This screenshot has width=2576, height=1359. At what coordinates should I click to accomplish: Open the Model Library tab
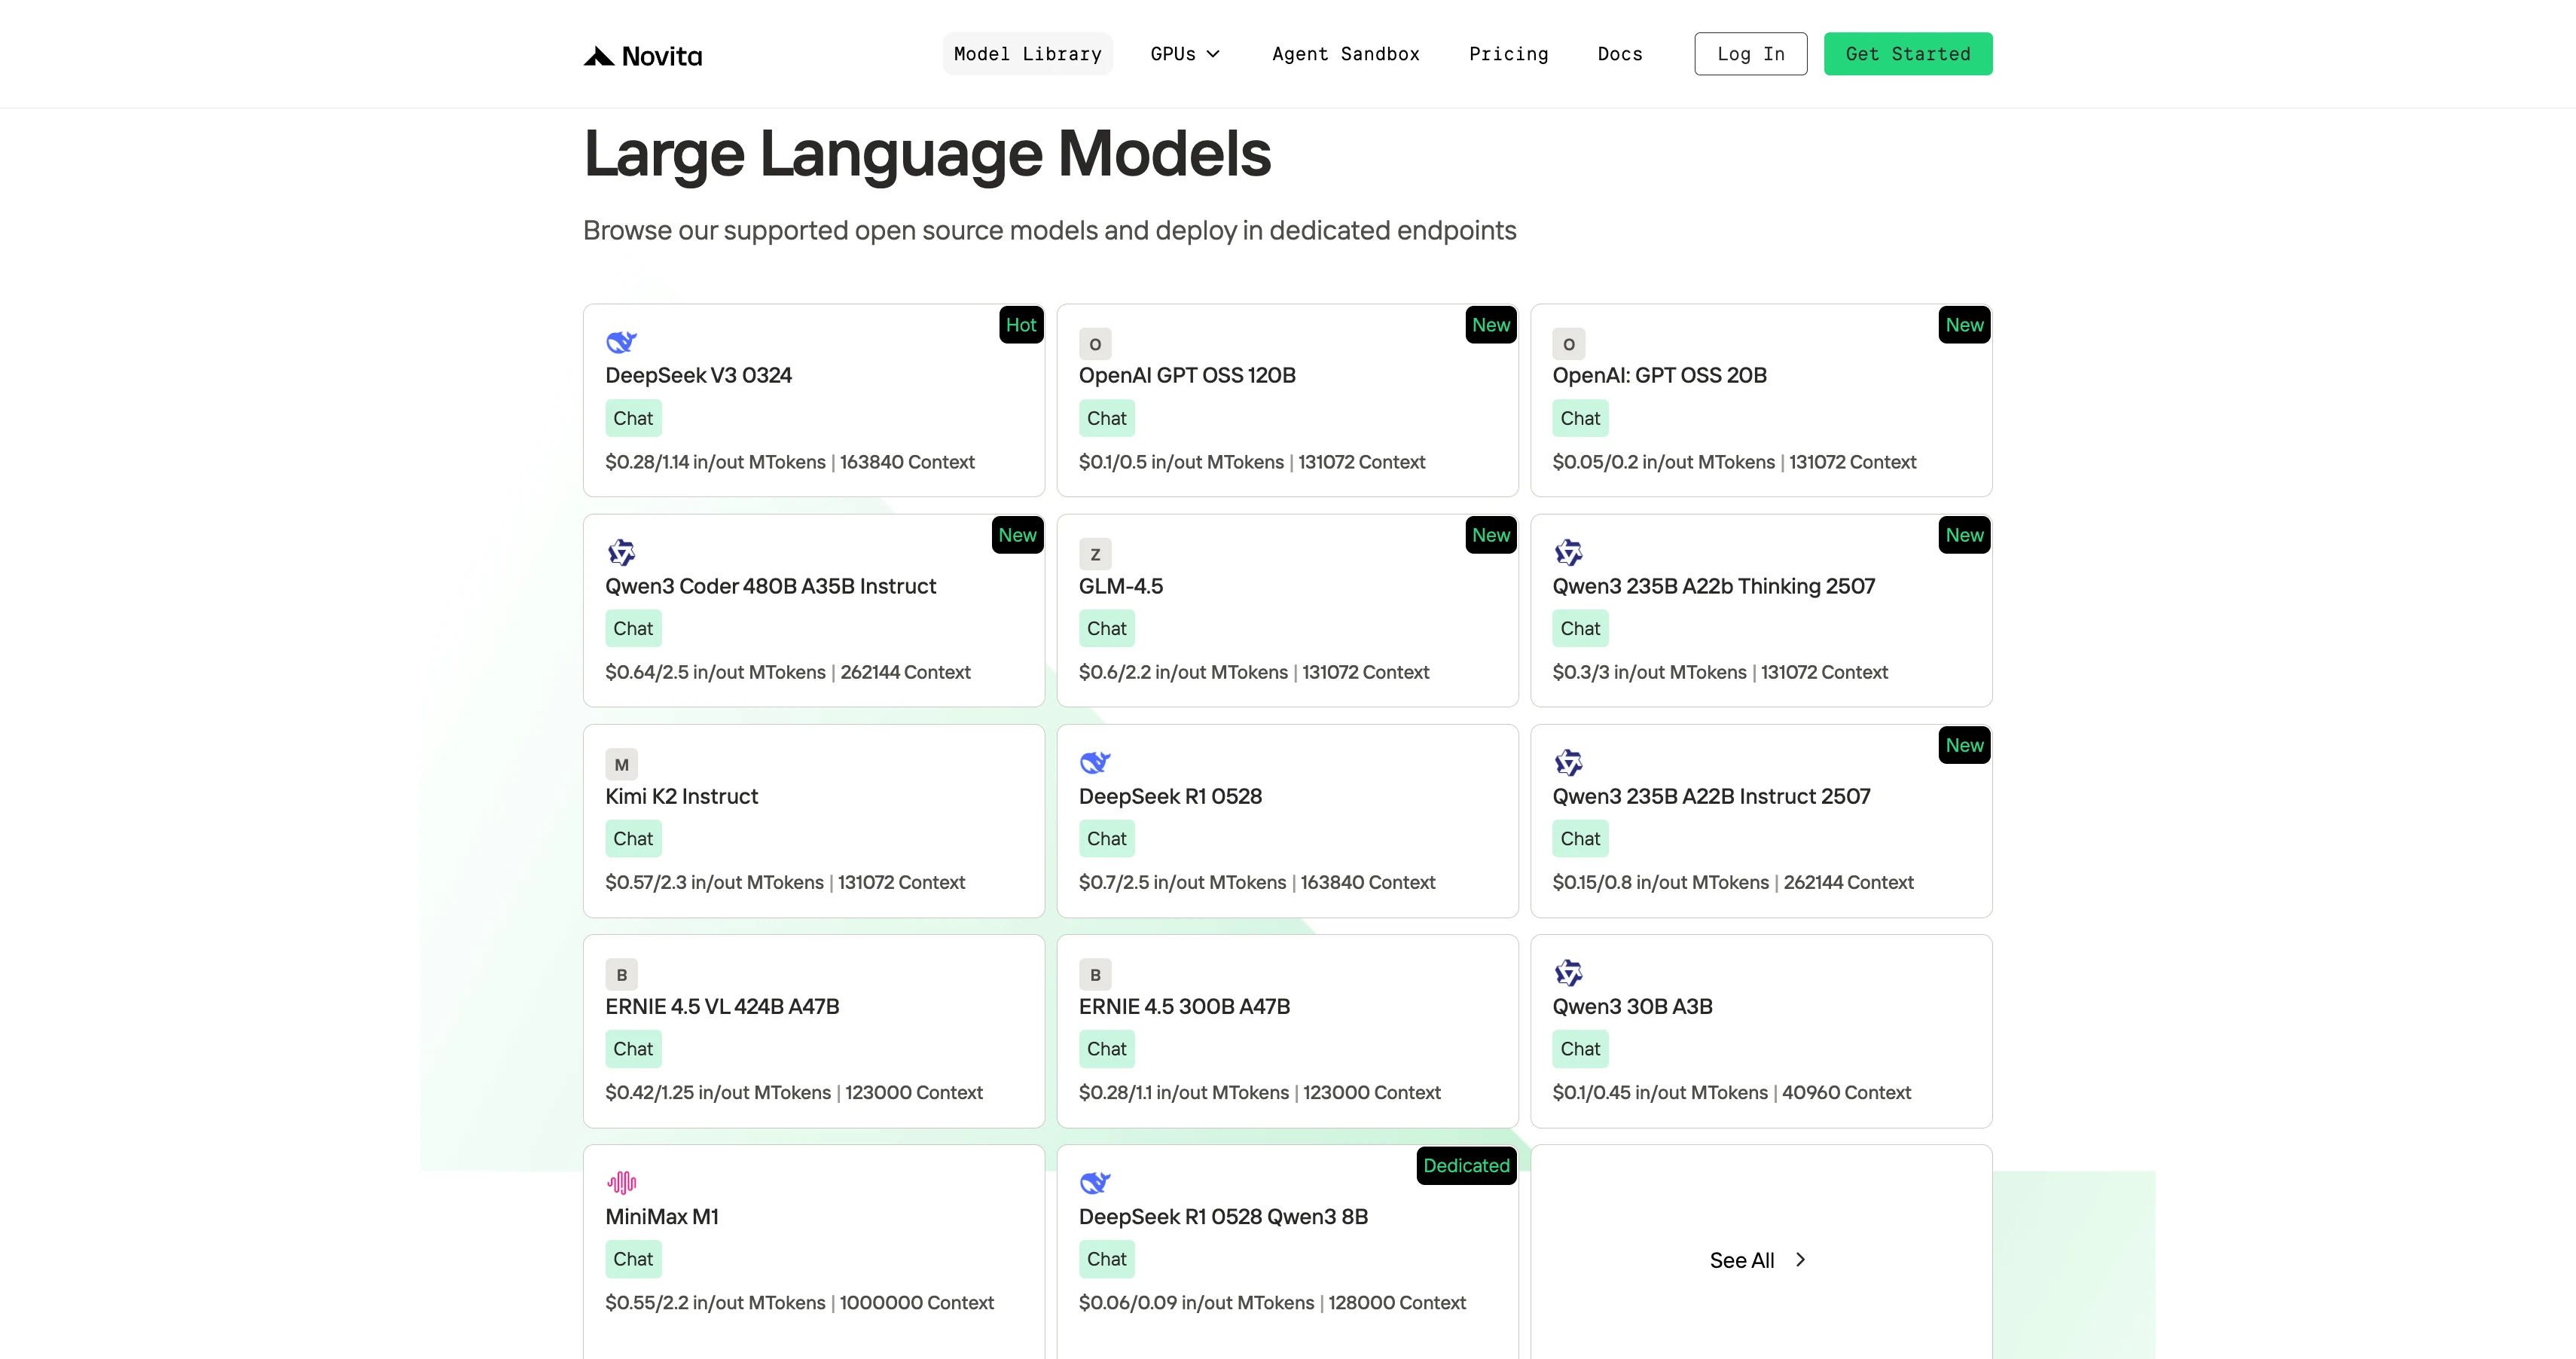1027,54
